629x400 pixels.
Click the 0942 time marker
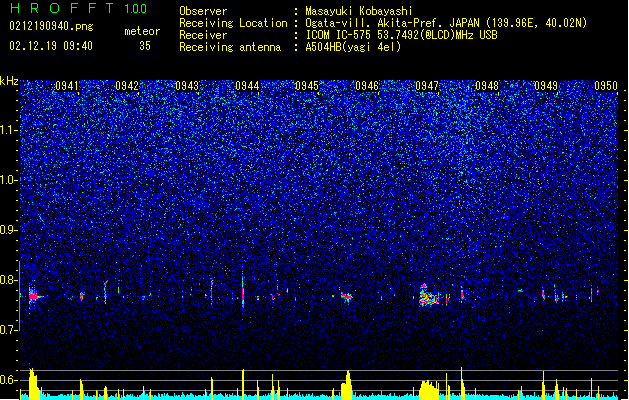point(127,86)
